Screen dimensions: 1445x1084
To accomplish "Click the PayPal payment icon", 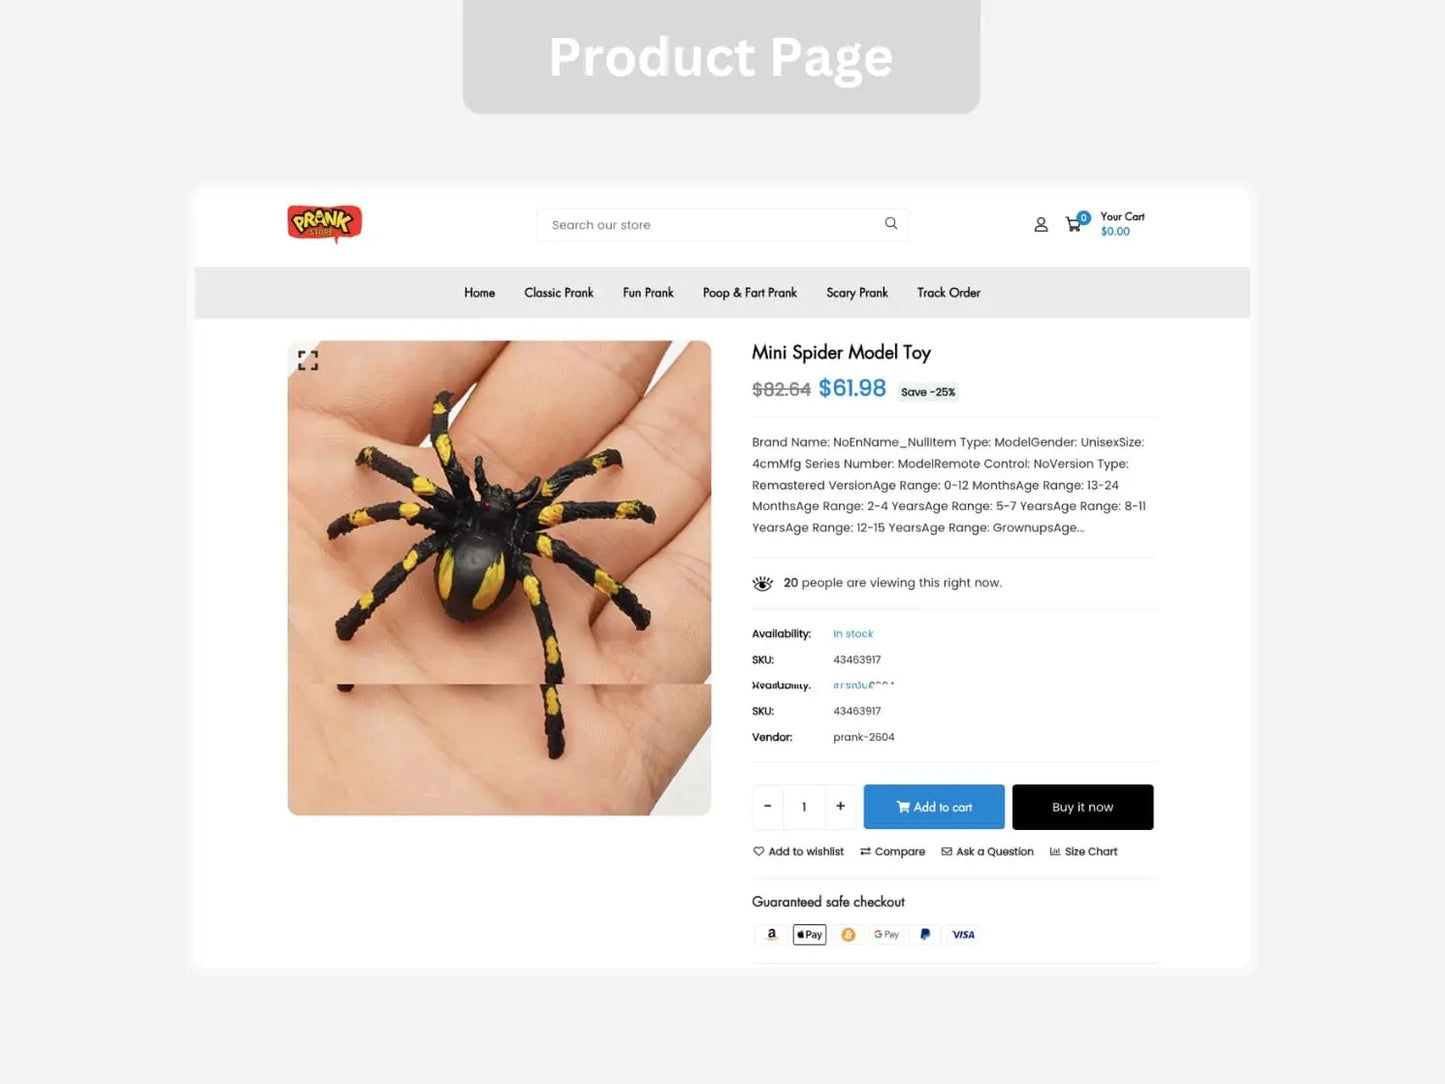I will tap(925, 935).
